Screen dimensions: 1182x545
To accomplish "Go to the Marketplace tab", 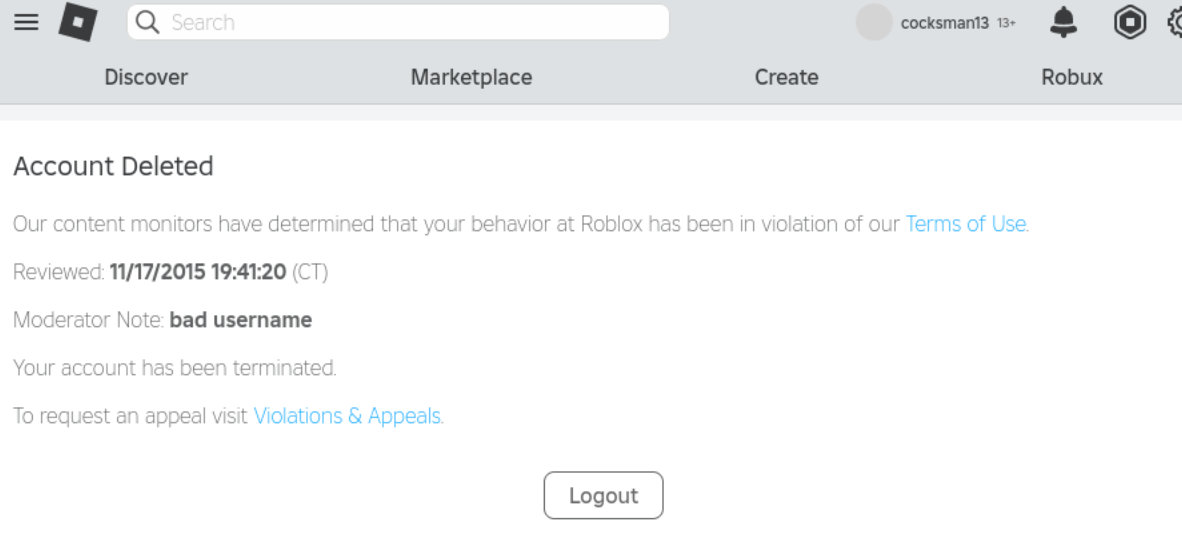I will click(471, 77).
